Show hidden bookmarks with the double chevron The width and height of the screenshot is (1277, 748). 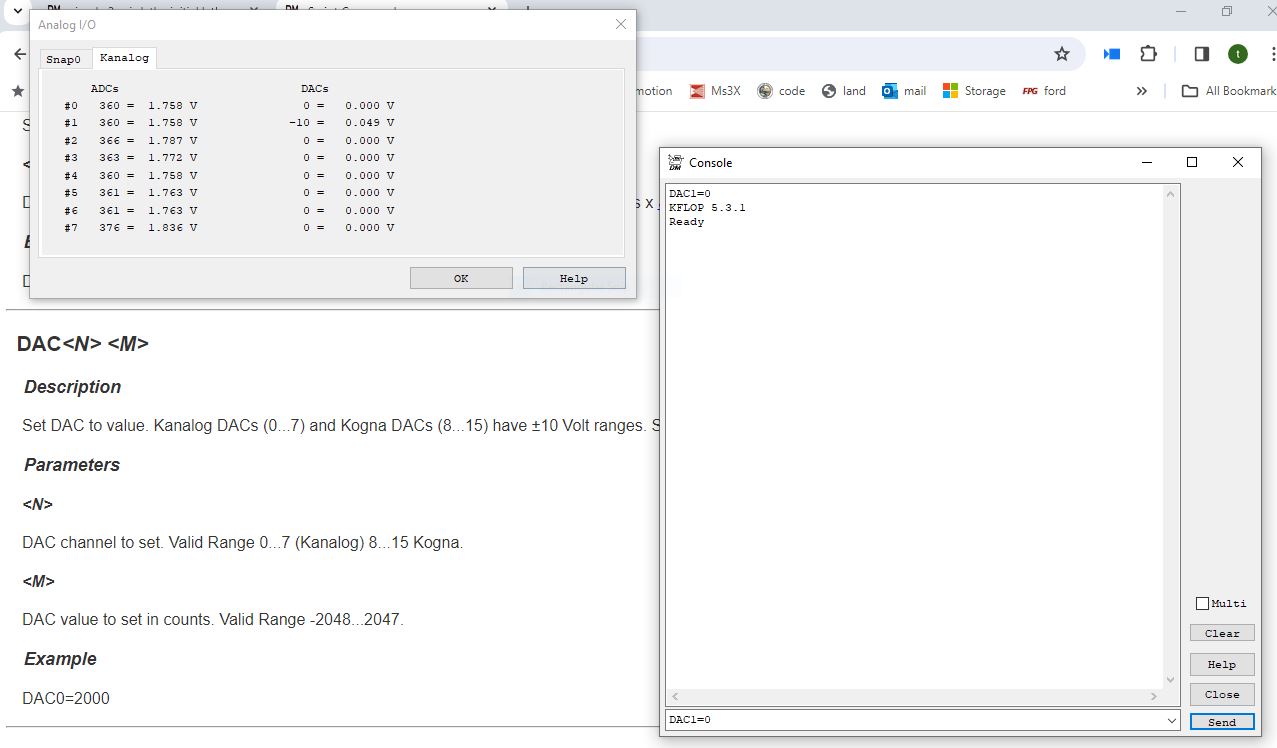(1142, 91)
